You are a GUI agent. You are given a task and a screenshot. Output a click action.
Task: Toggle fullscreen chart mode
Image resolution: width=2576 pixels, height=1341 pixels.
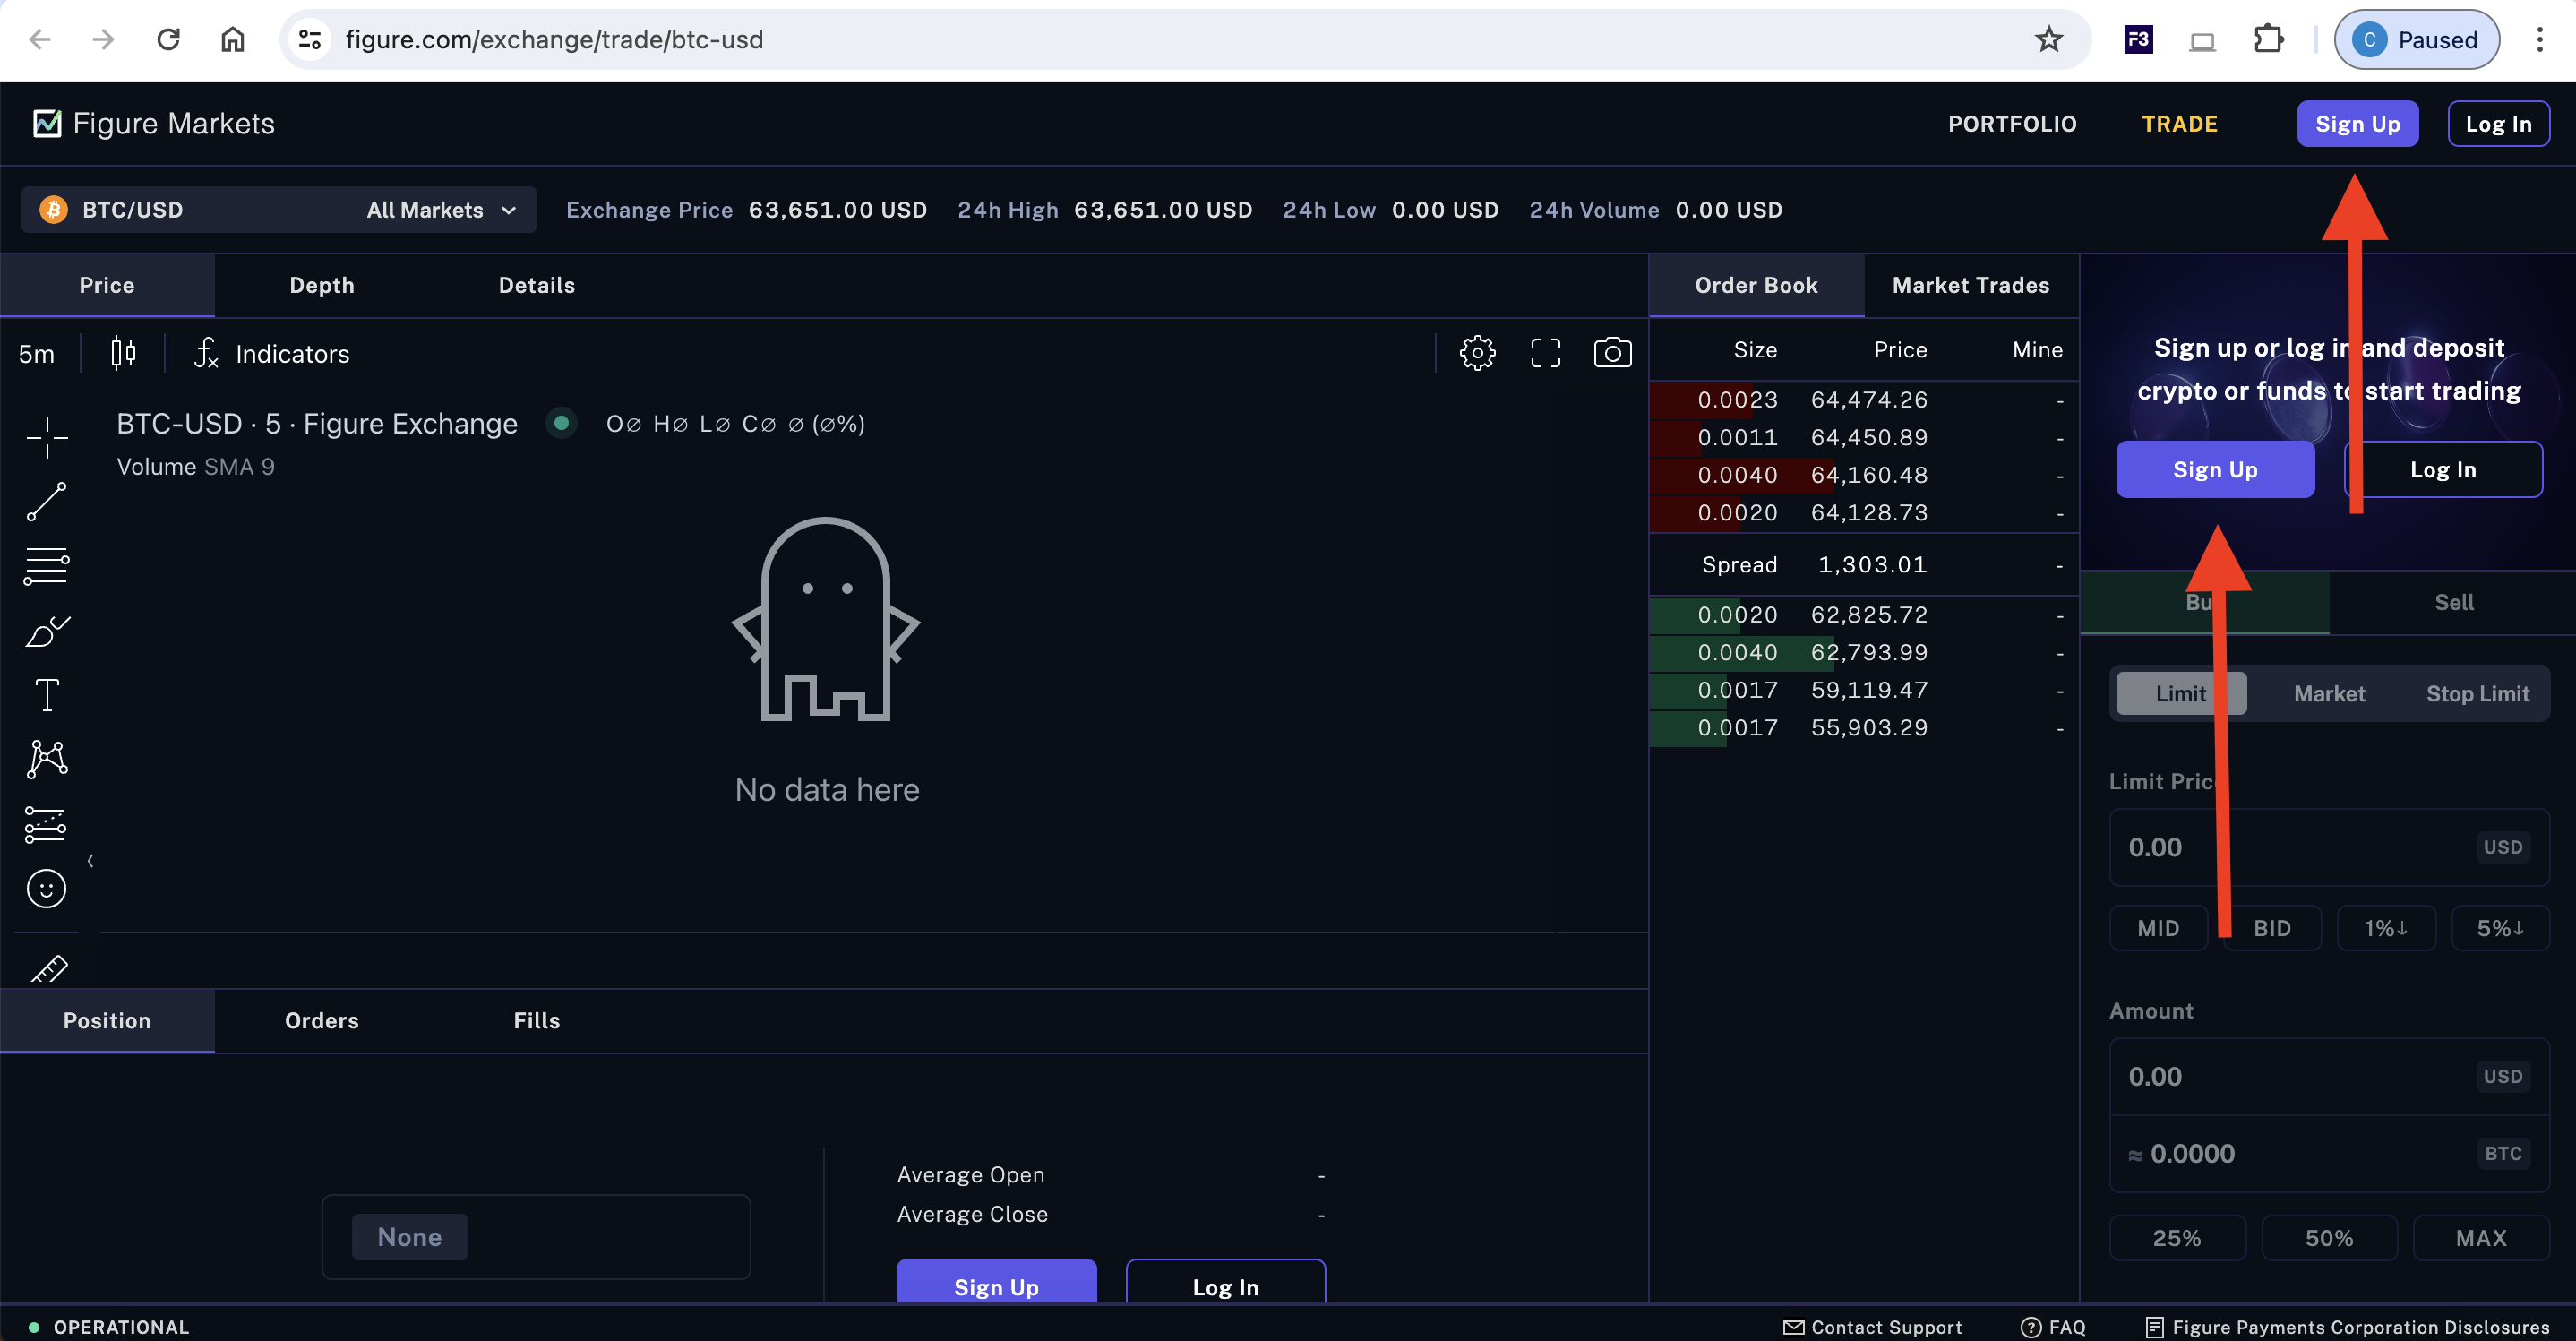click(x=1545, y=353)
